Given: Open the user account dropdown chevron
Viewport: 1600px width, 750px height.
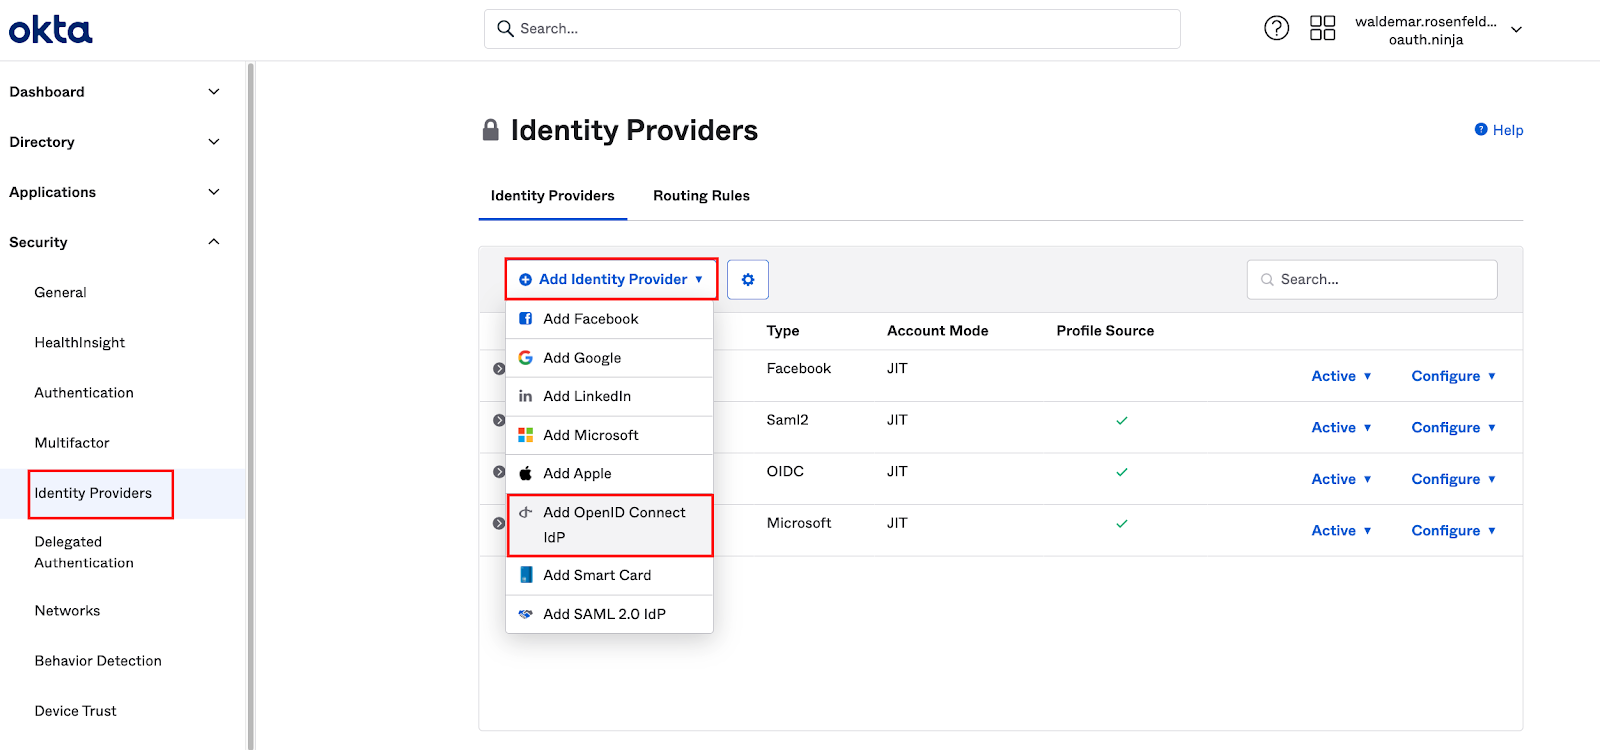Looking at the screenshot, I should point(1516,30).
